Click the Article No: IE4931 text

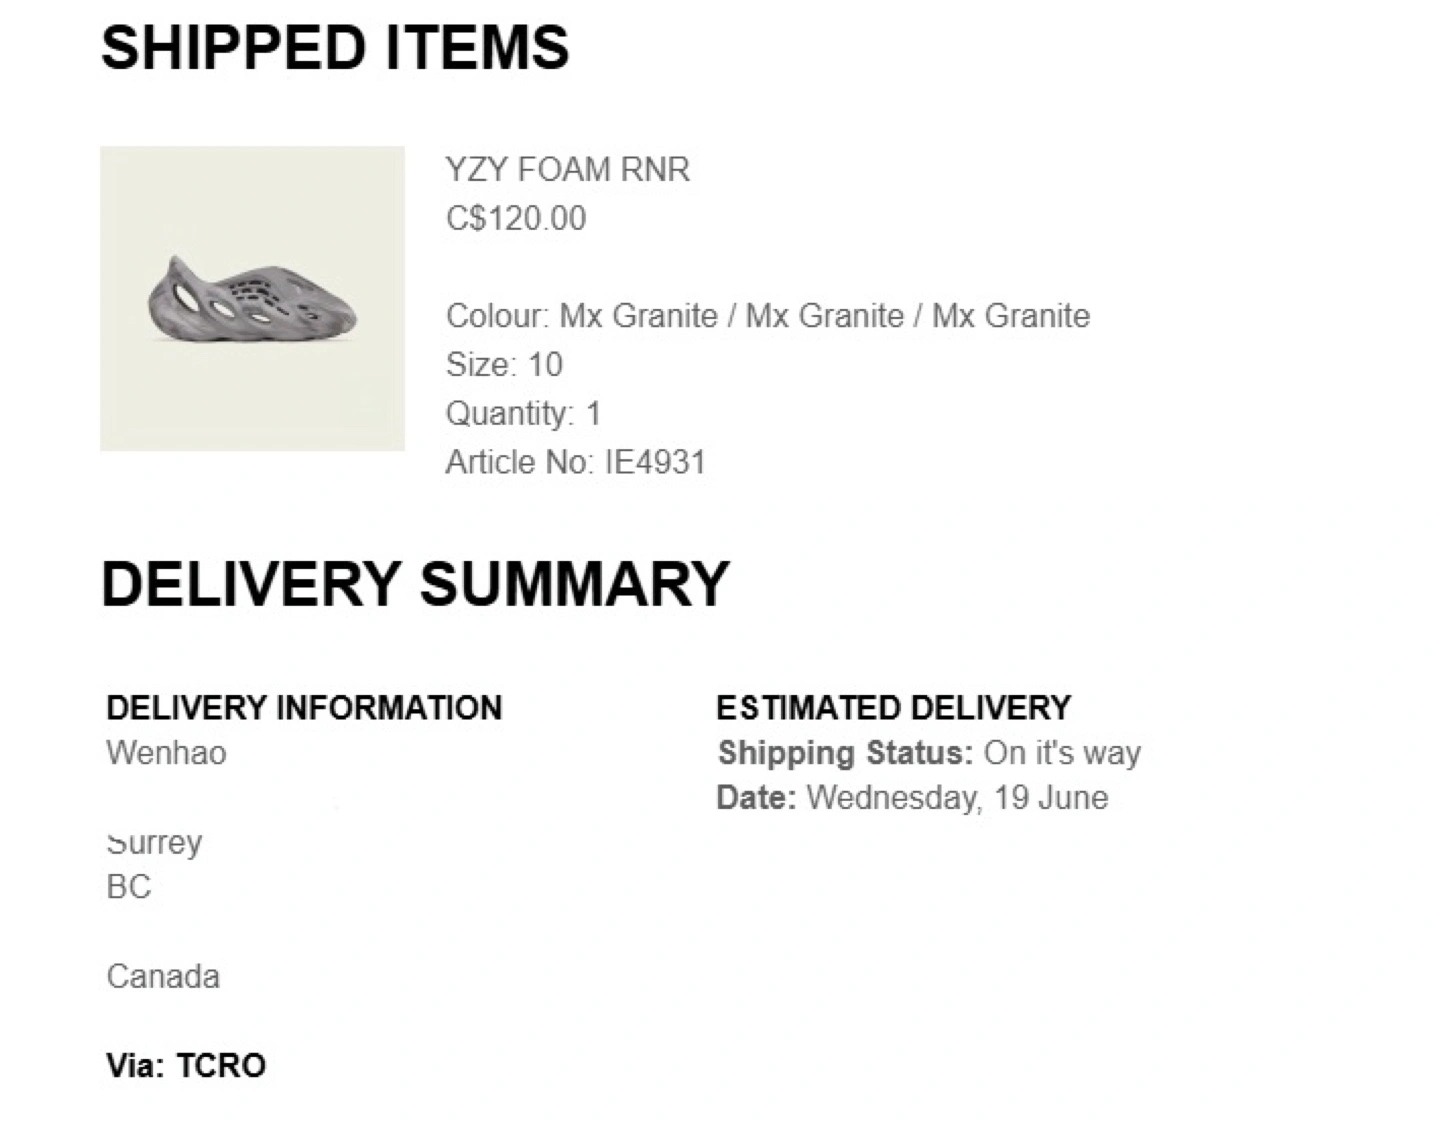coord(576,462)
